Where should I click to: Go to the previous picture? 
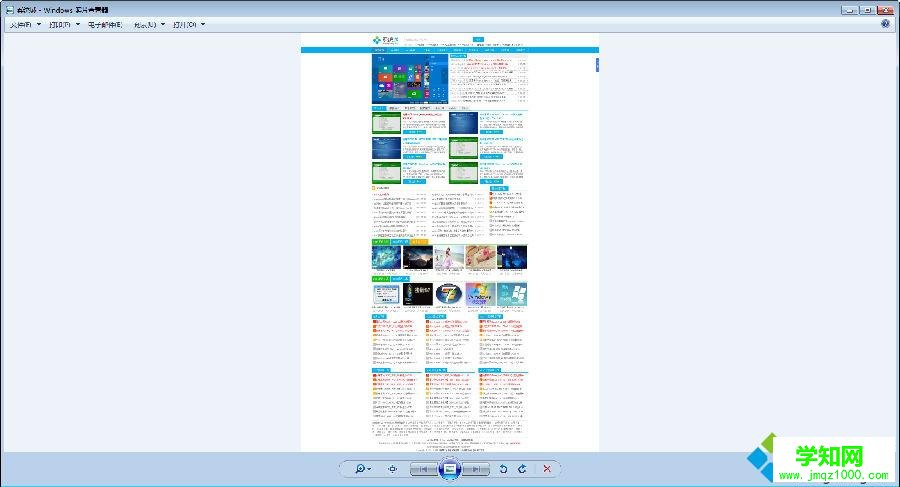coord(424,469)
